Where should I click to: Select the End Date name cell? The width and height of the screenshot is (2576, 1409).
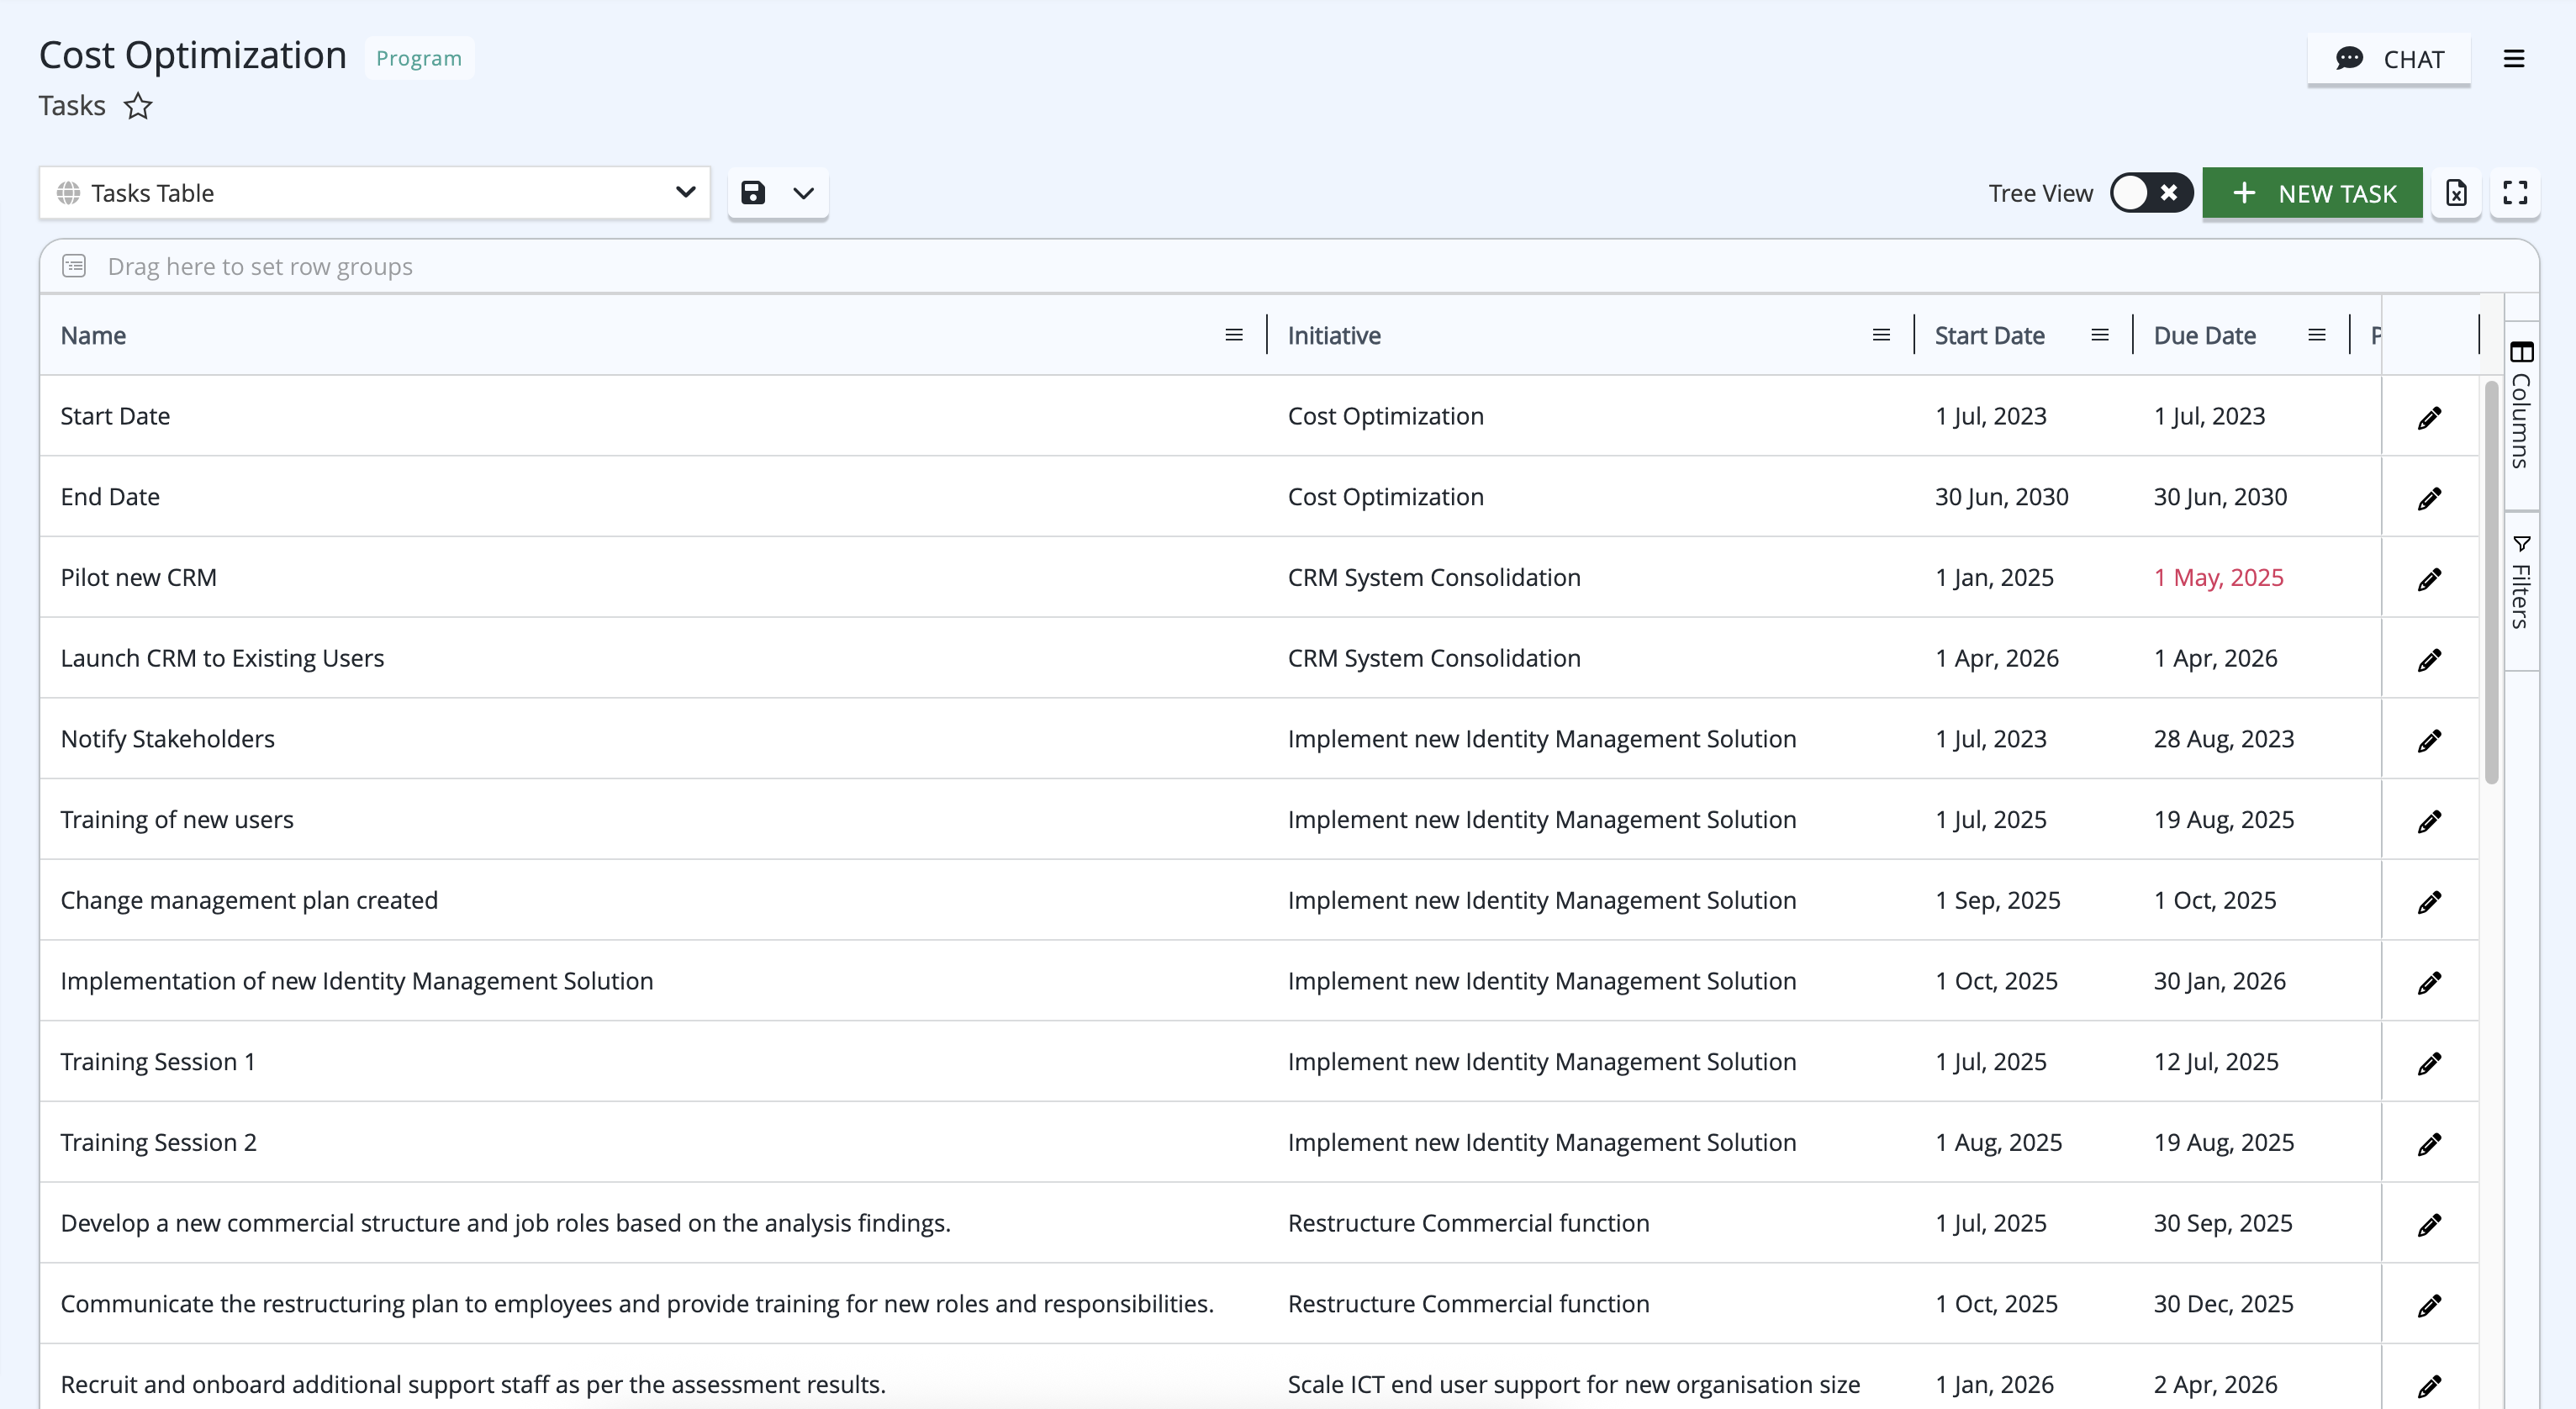(653, 496)
